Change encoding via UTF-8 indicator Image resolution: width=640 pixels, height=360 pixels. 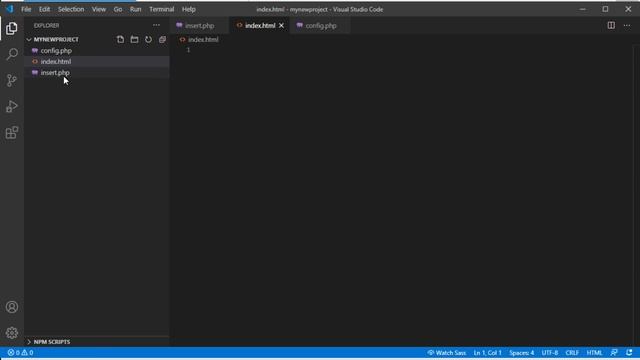click(x=549, y=353)
